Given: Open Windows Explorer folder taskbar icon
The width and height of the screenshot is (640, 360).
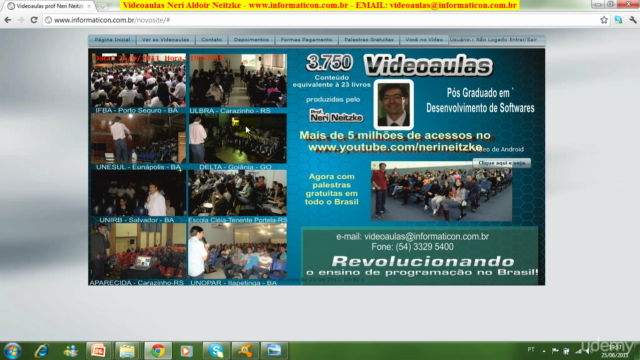Looking at the screenshot, I should pyautogui.click(x=127, y=351).
